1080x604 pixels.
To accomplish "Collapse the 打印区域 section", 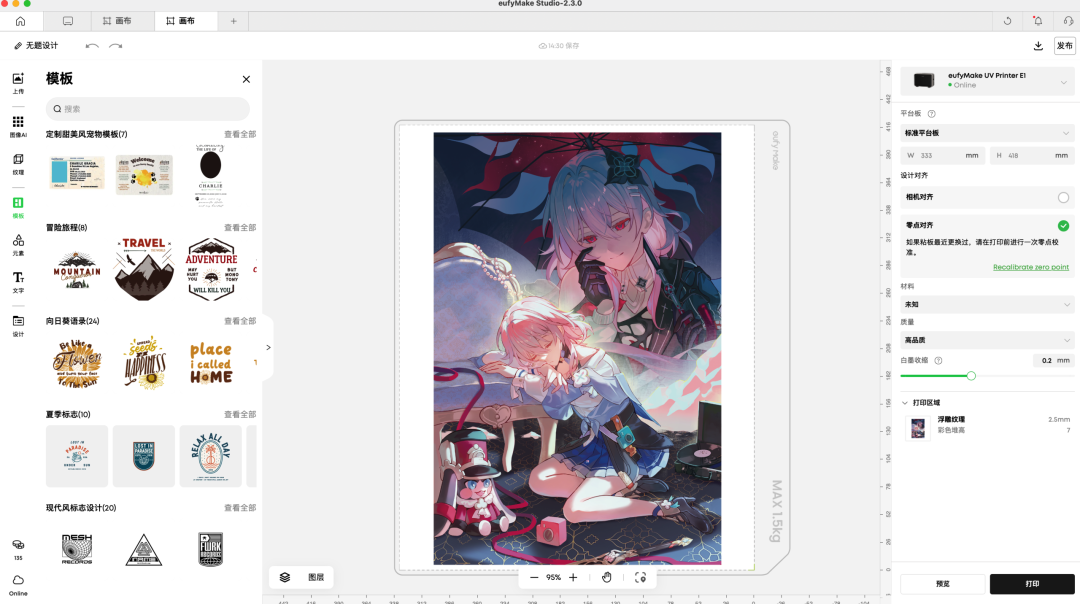I will (x=906, y=402).
